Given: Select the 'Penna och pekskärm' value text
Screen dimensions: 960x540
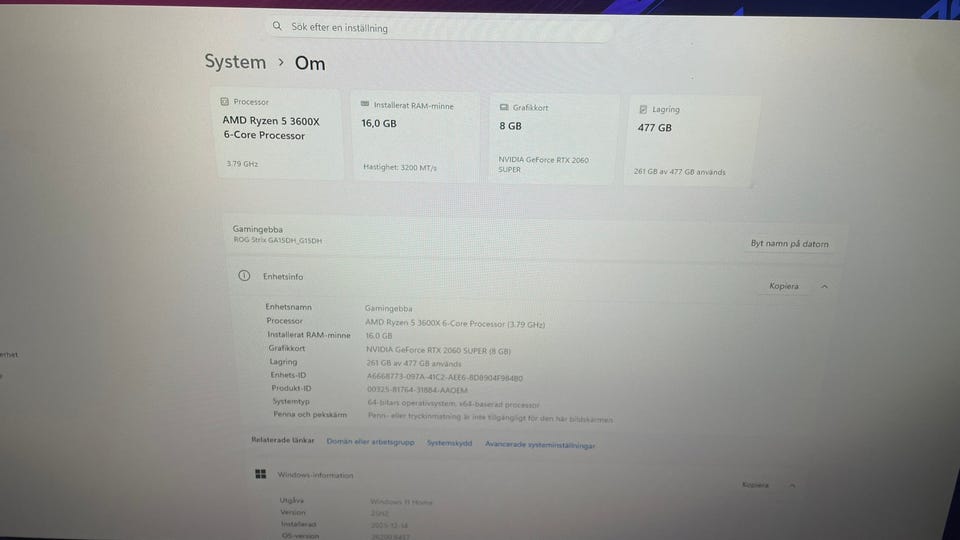Looking at the screenshot, I should tap(490, 418).
